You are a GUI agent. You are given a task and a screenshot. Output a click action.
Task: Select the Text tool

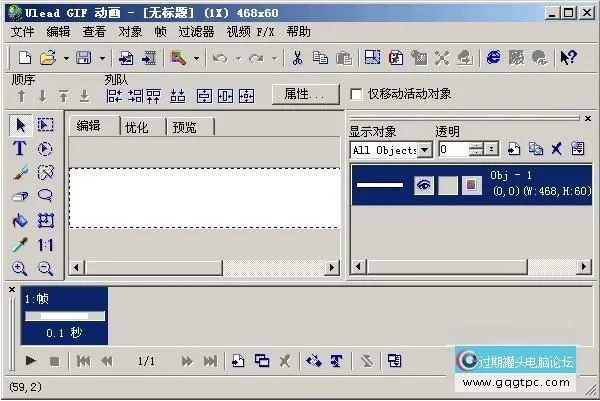pos(19,149)
